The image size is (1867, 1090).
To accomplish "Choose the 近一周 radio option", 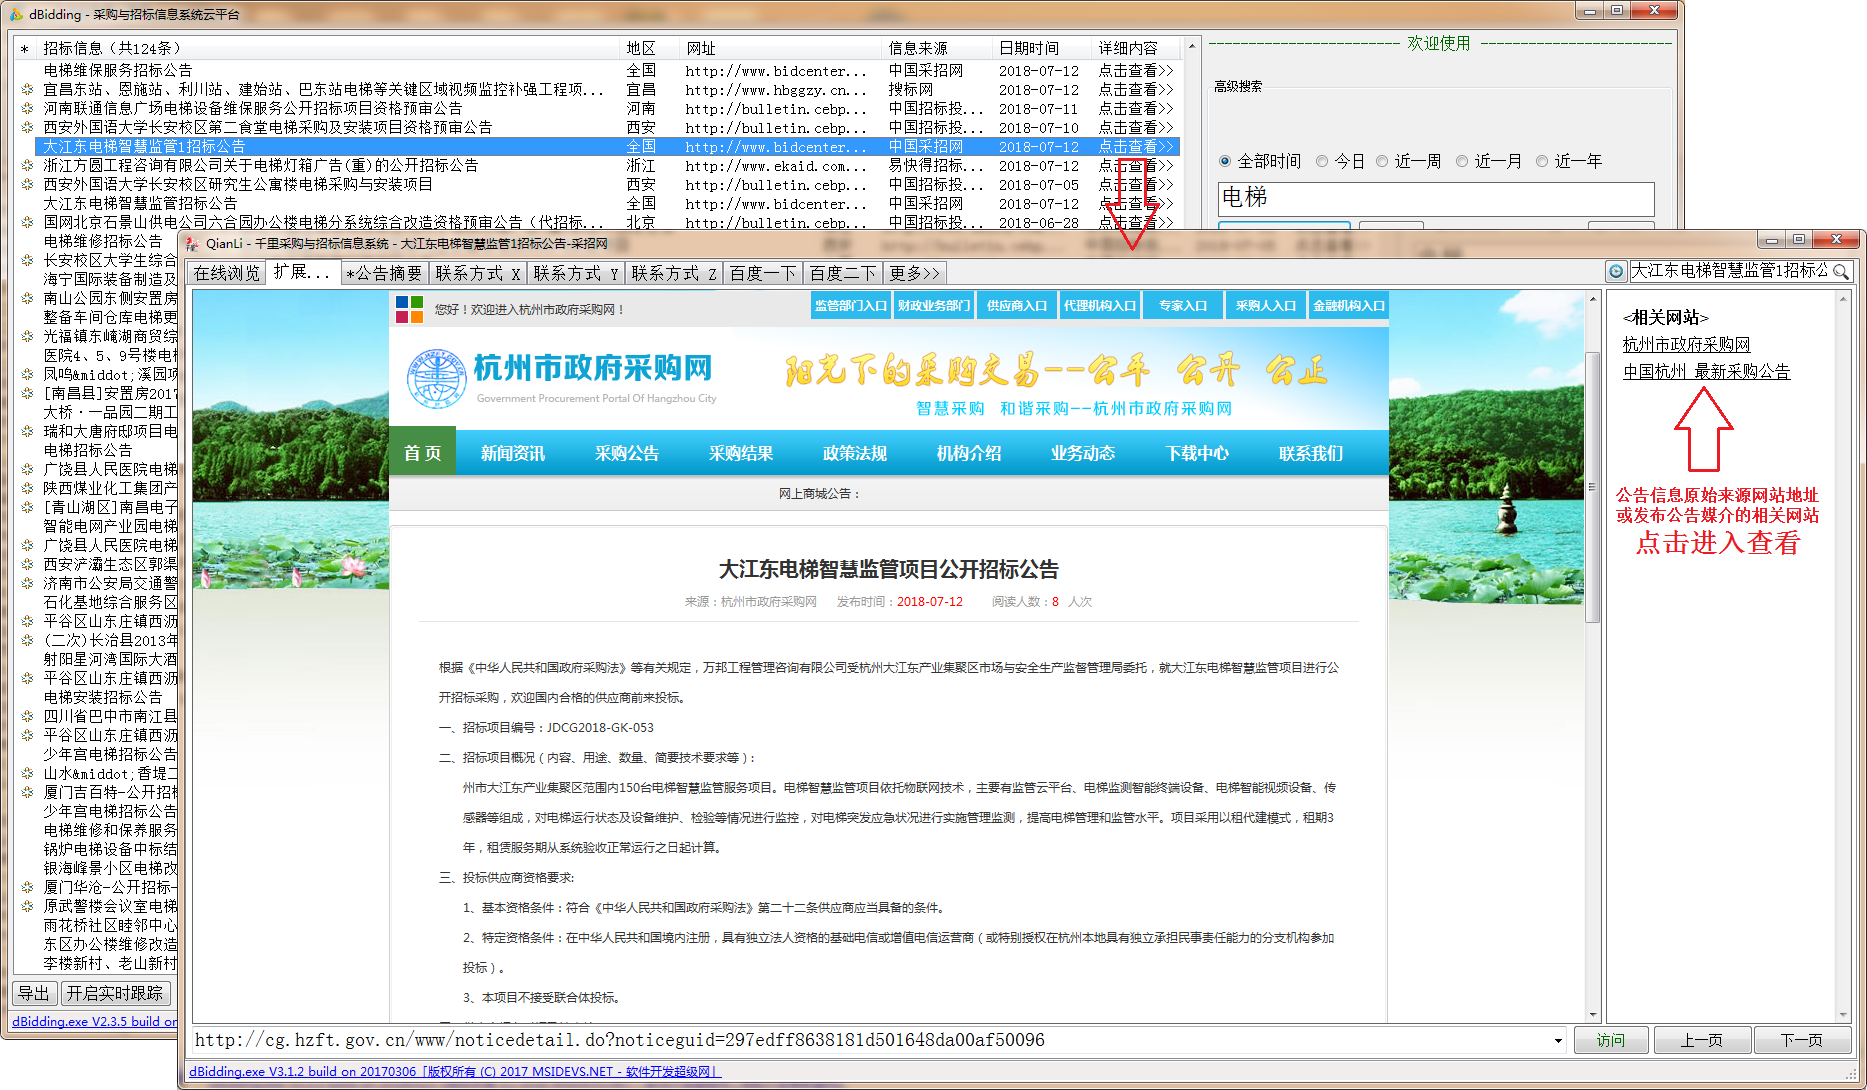I will [x=1382, y=162].
